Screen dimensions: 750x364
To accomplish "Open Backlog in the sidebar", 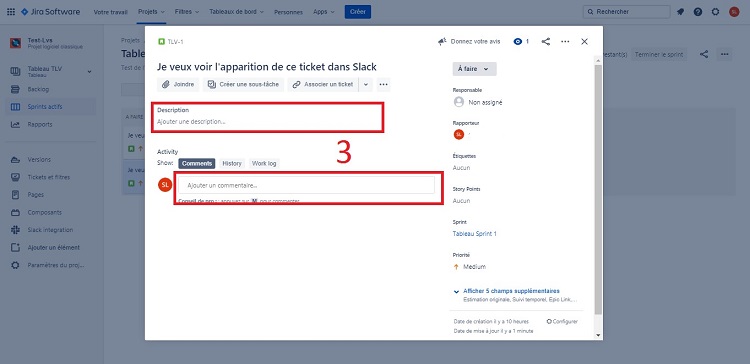I will point(51,89).
